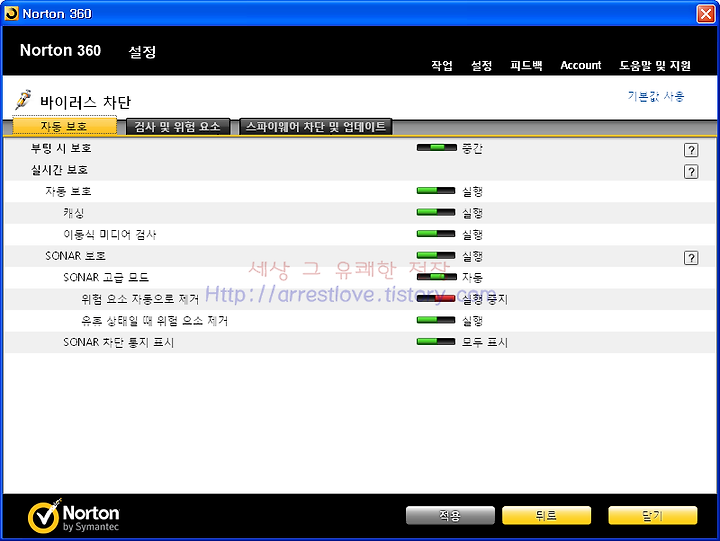Image resolution: width=720 pixels, height=541 pixels.
Task: Click the 이동식 미디어 검사 label
Action: [x=110, y=234]
